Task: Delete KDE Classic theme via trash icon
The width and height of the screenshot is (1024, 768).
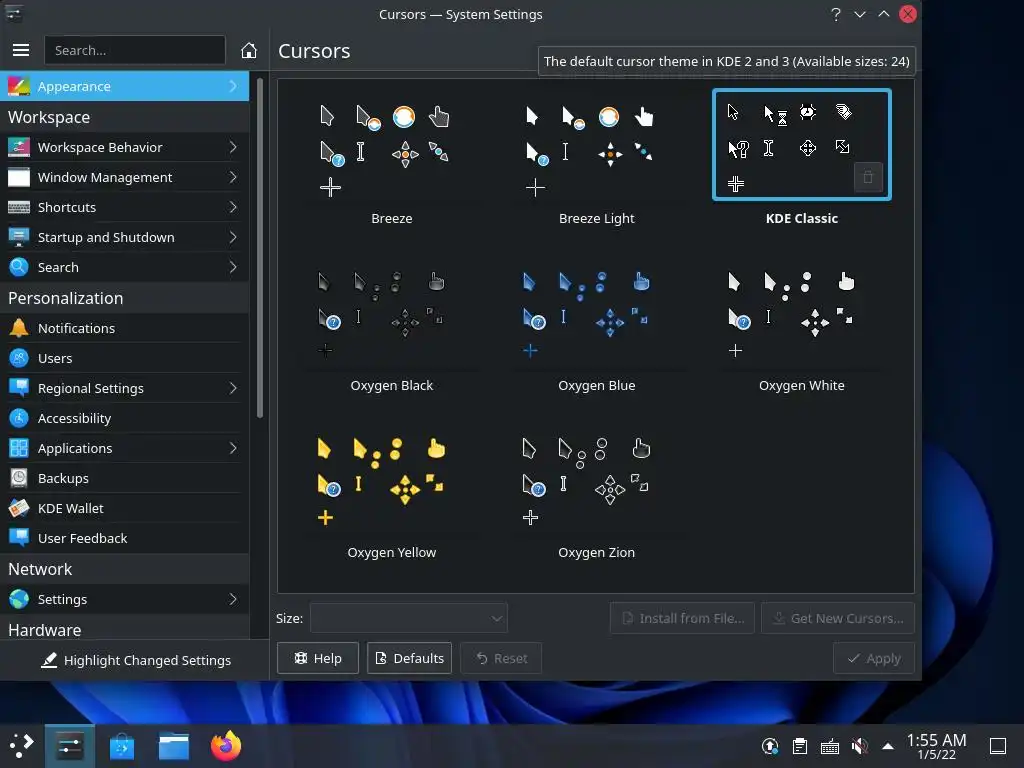Action: click(868, 177)
